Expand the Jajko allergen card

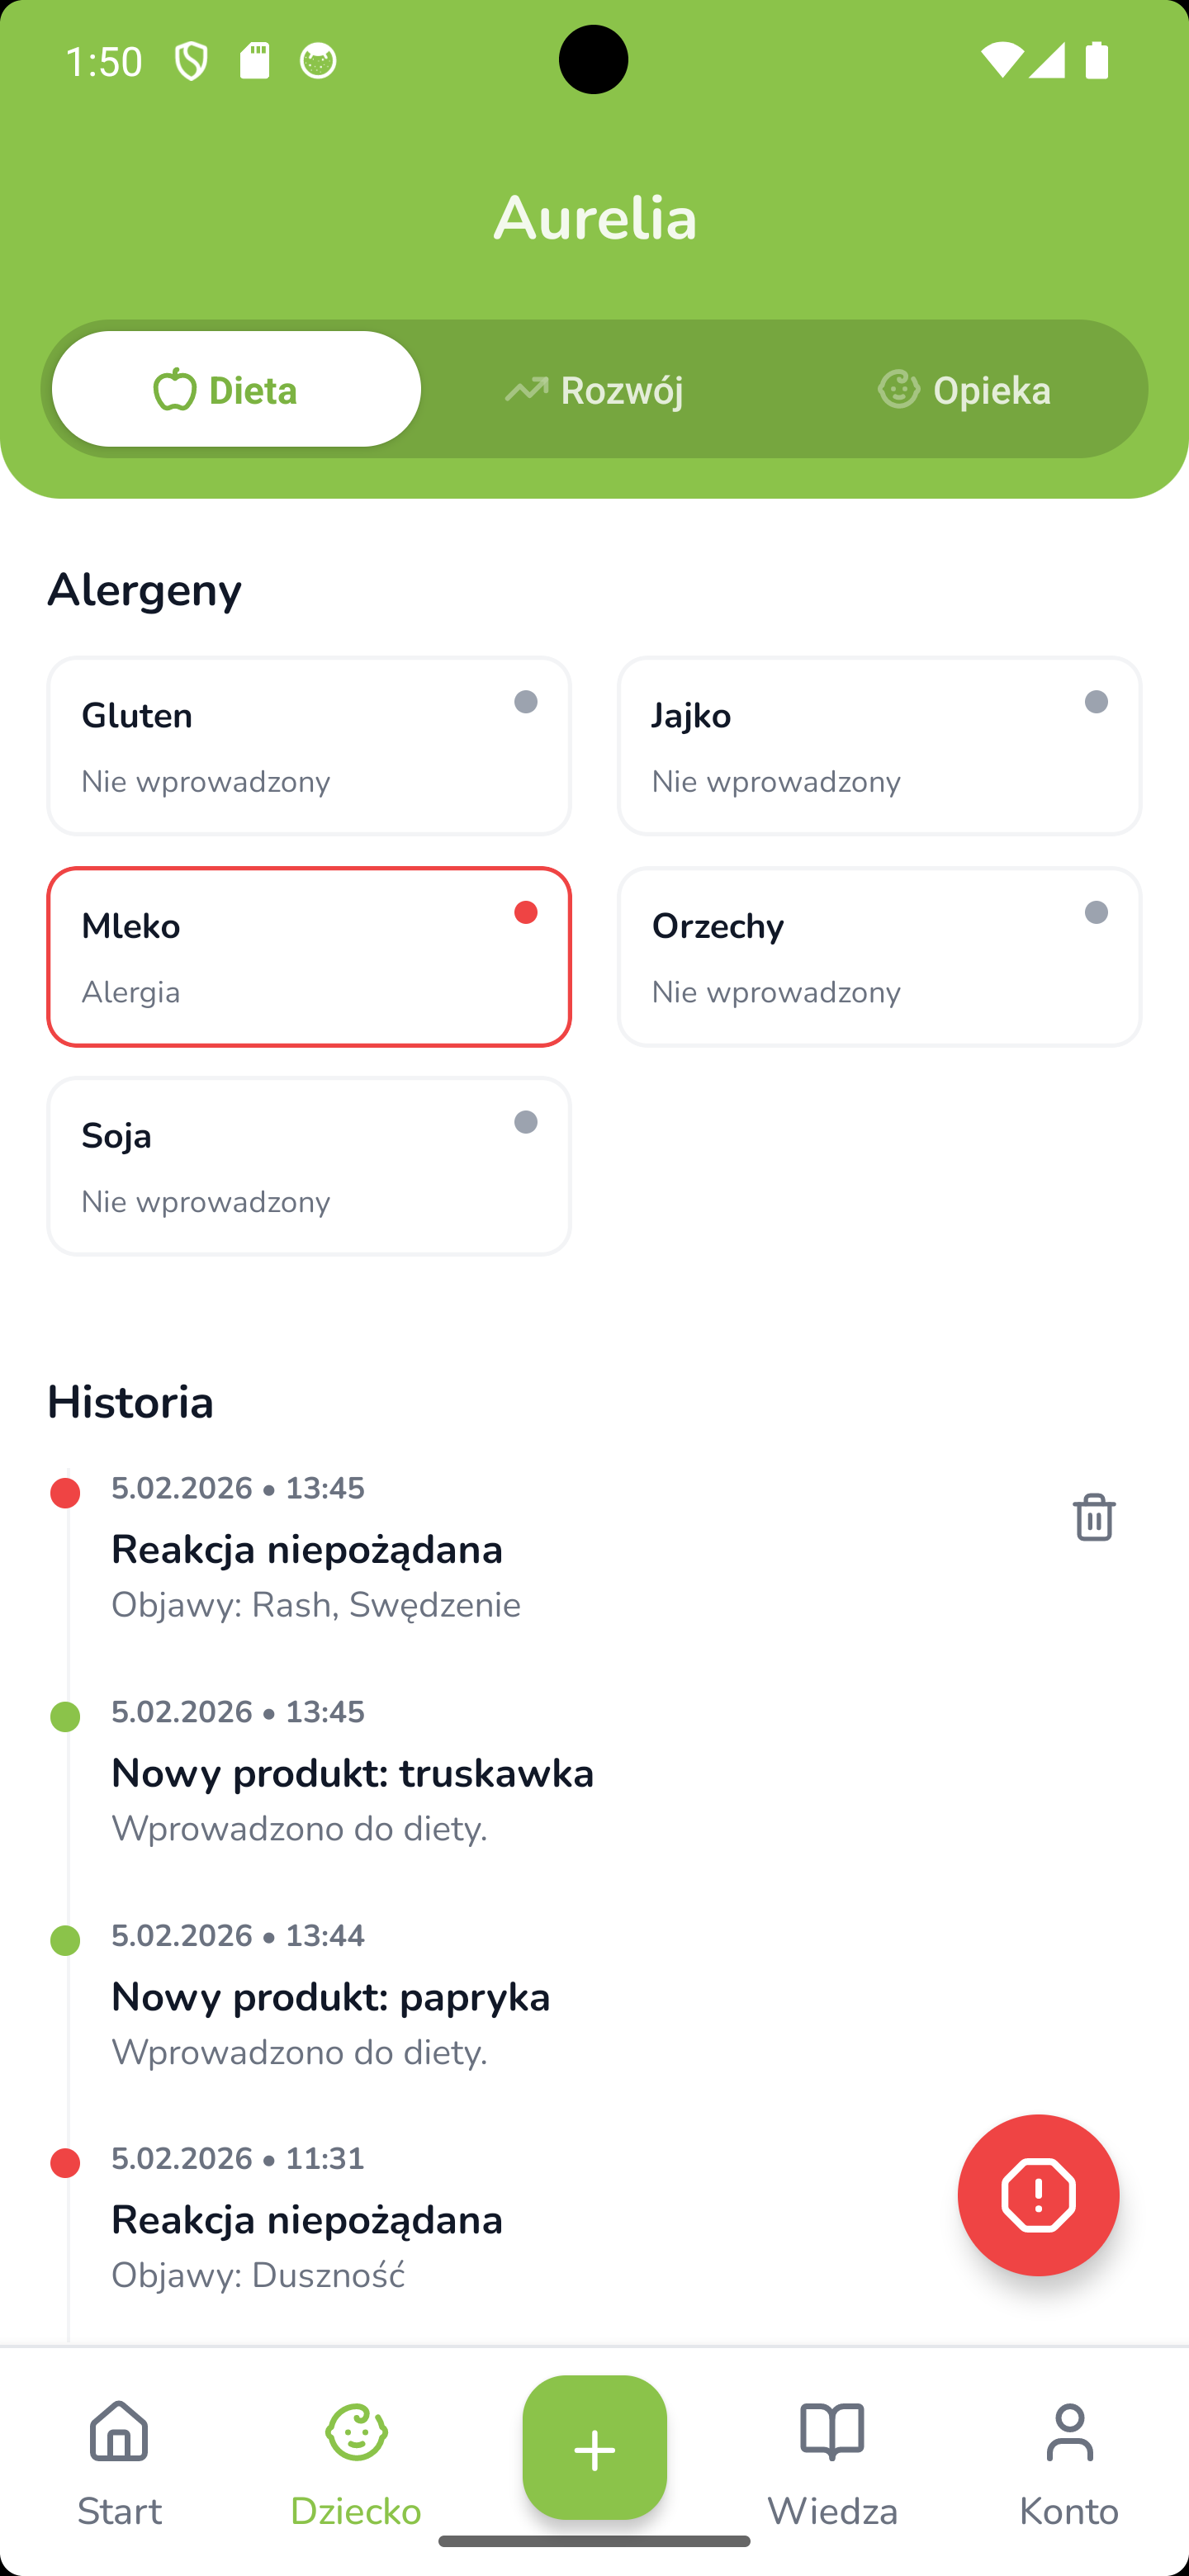click(879, 745)
